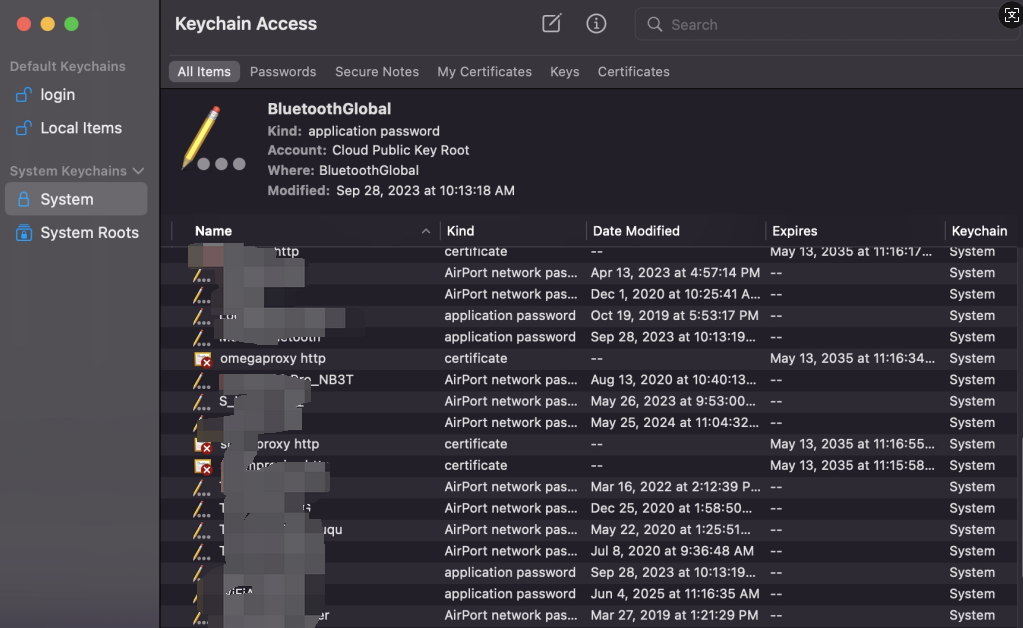This screenshot has height=628, width=1023.
Task: Open the info inspector icon in toolbar
Action: [x=596, y=24]
